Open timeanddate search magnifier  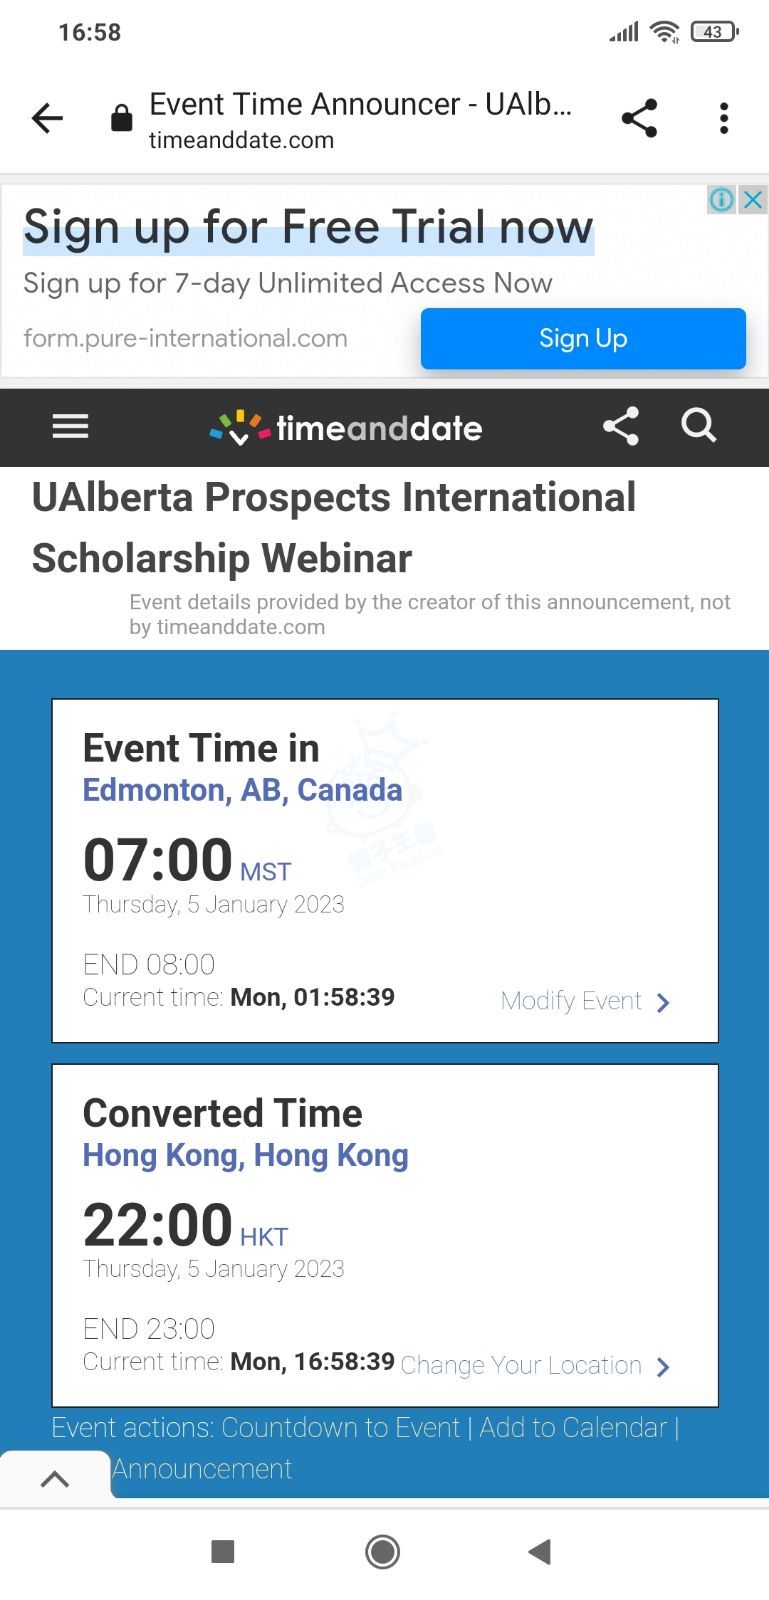click(699, 426)
